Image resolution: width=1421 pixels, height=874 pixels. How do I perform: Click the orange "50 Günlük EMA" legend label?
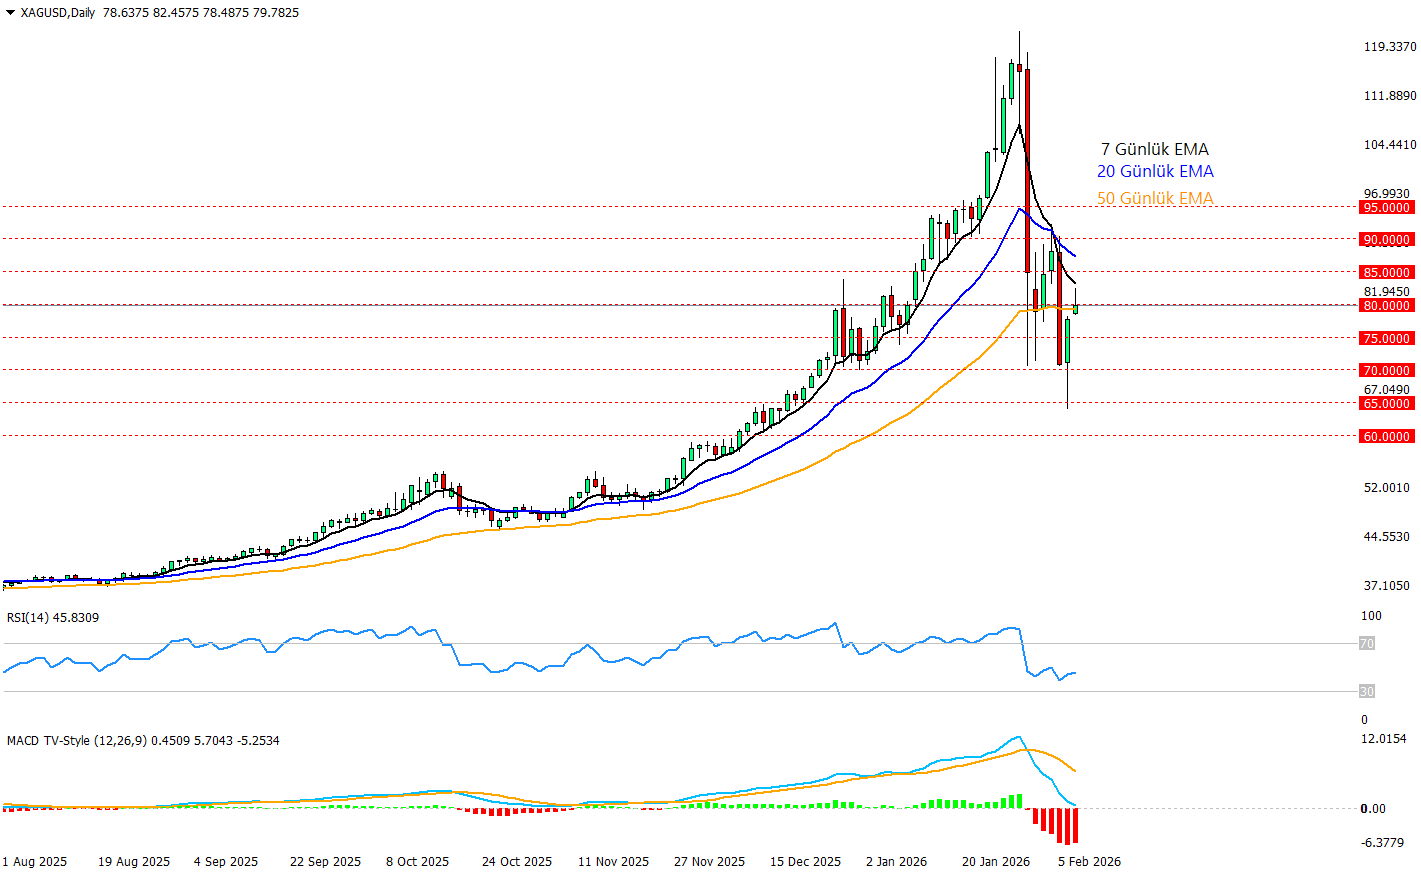coord(1155,198)
